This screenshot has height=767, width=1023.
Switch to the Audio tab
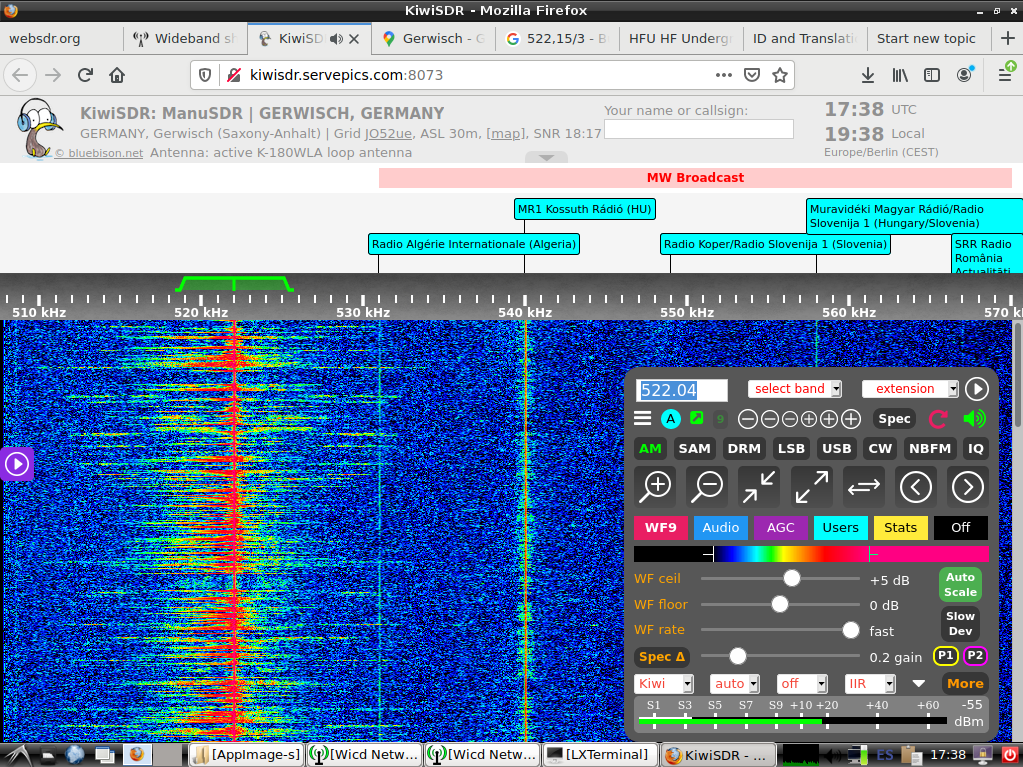721,528
